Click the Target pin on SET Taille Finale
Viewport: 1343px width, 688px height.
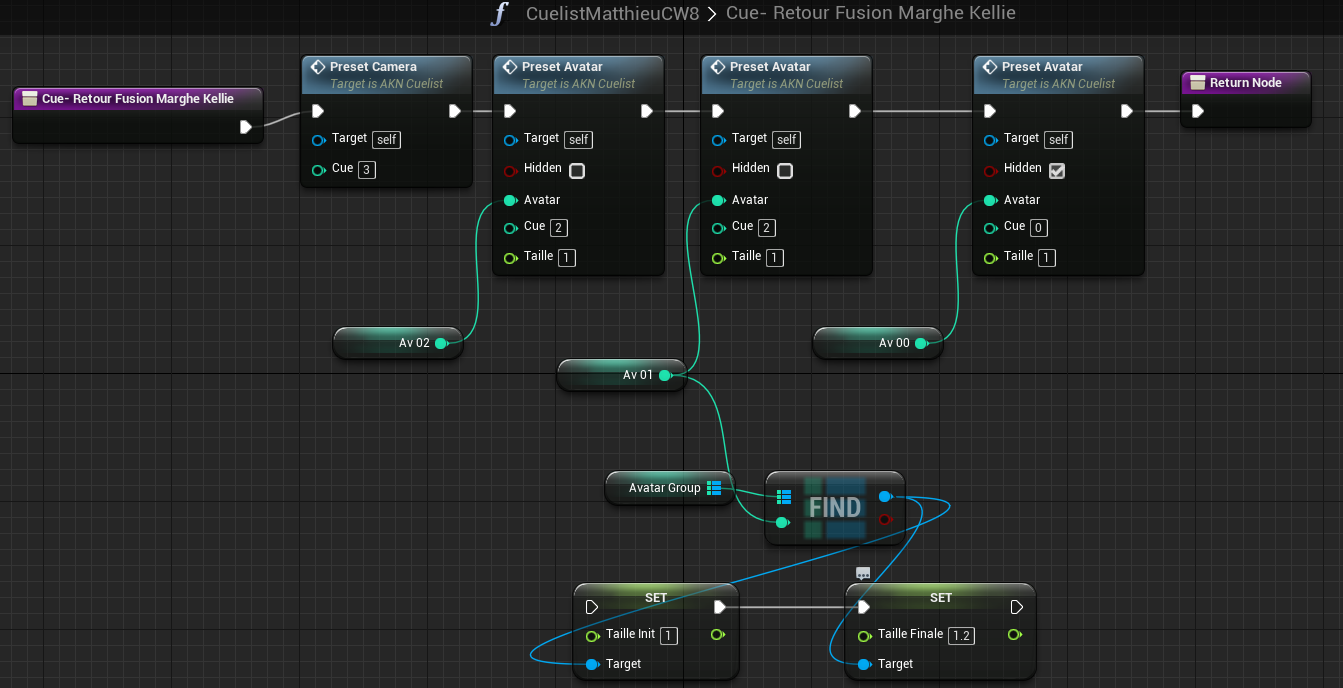click(864, 664)
